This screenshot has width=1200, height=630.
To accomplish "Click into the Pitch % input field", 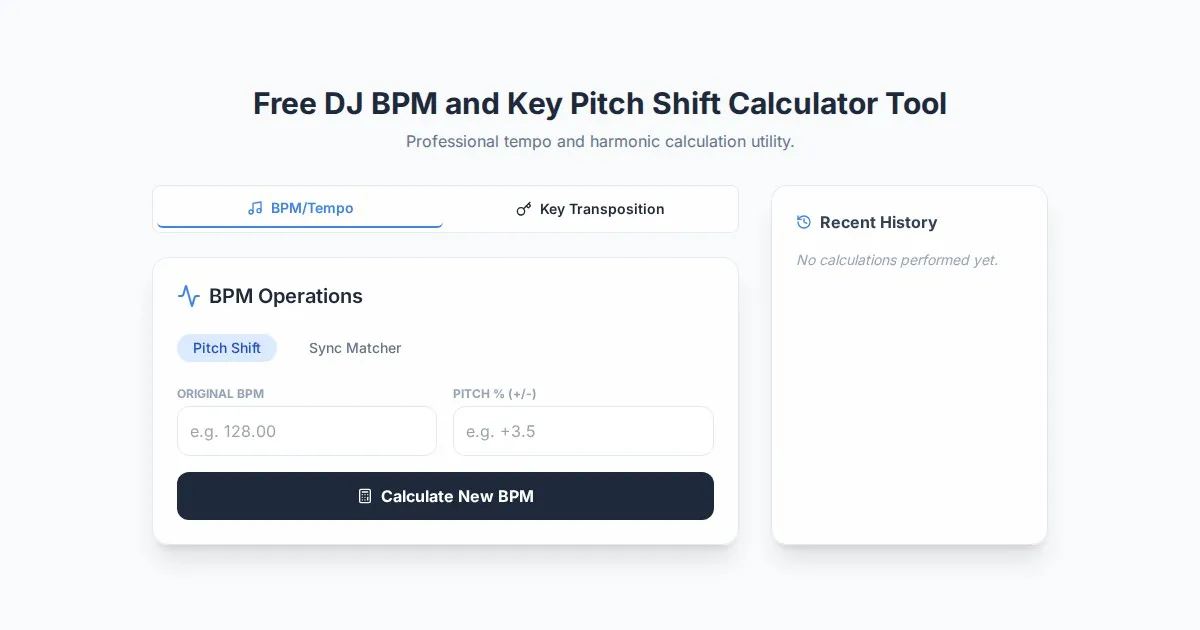I will click(583, 431).
